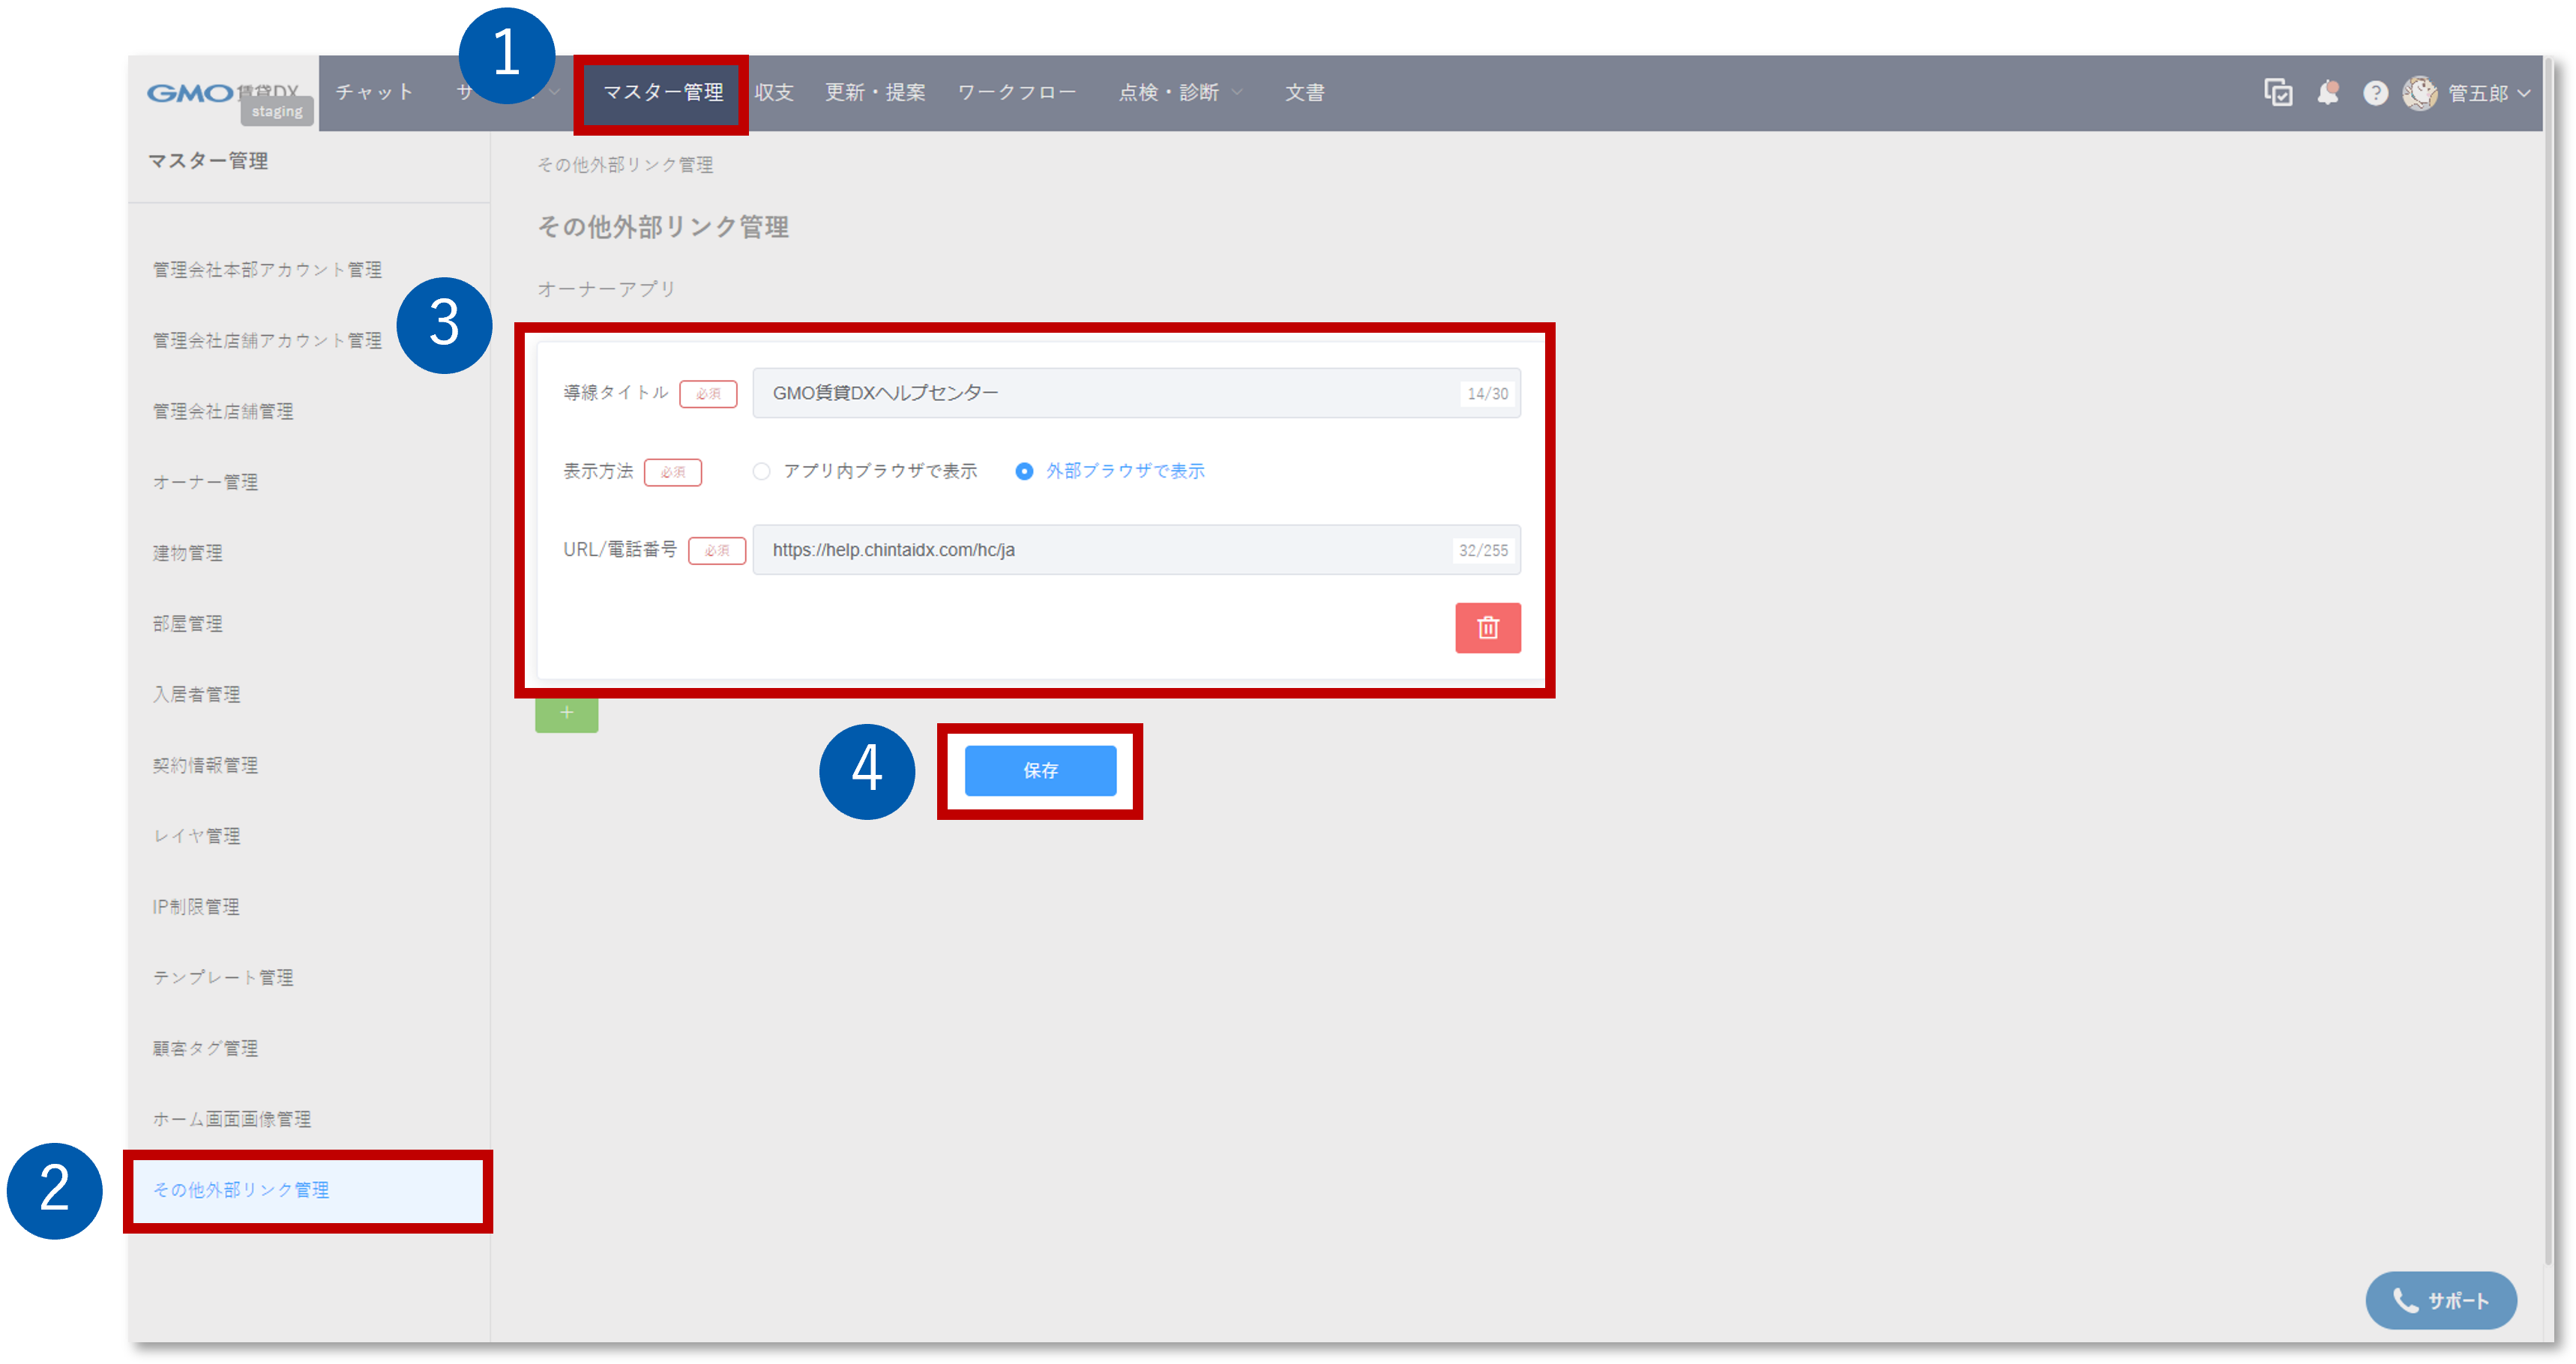
Task: Click the 導線タイトル input field
Action: coord(1100,393)
